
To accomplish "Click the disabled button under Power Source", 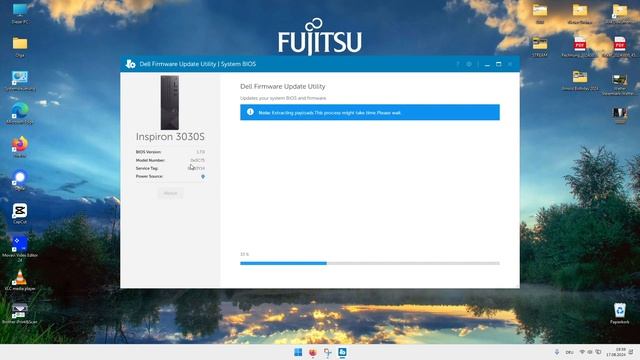I will click(170, 193).
